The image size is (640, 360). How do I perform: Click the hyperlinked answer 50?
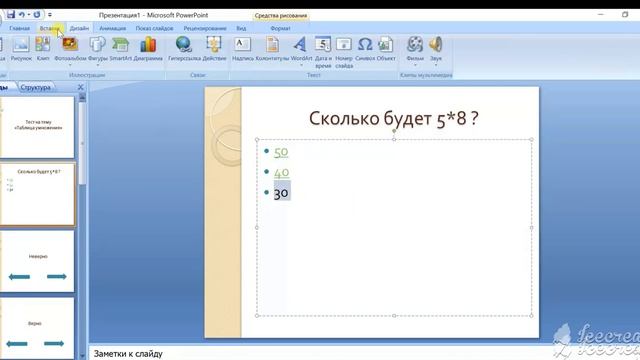point(281,152)
